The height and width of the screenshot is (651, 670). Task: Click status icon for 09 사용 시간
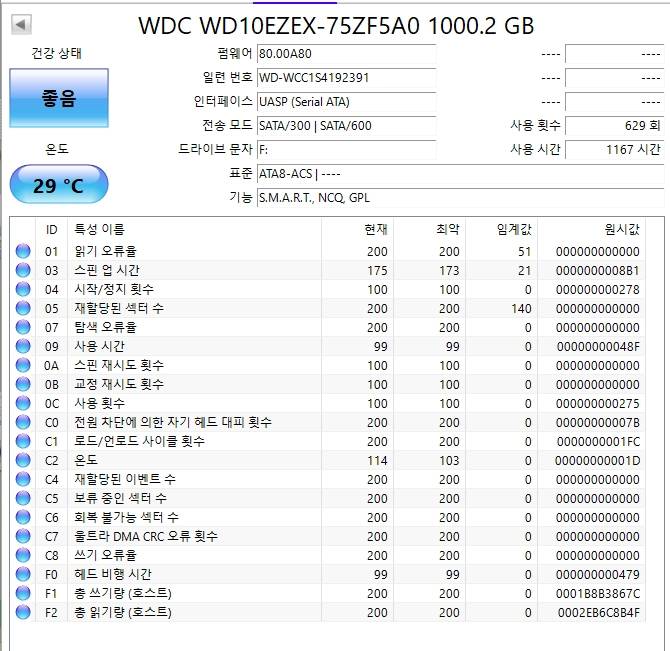point(23,346)
